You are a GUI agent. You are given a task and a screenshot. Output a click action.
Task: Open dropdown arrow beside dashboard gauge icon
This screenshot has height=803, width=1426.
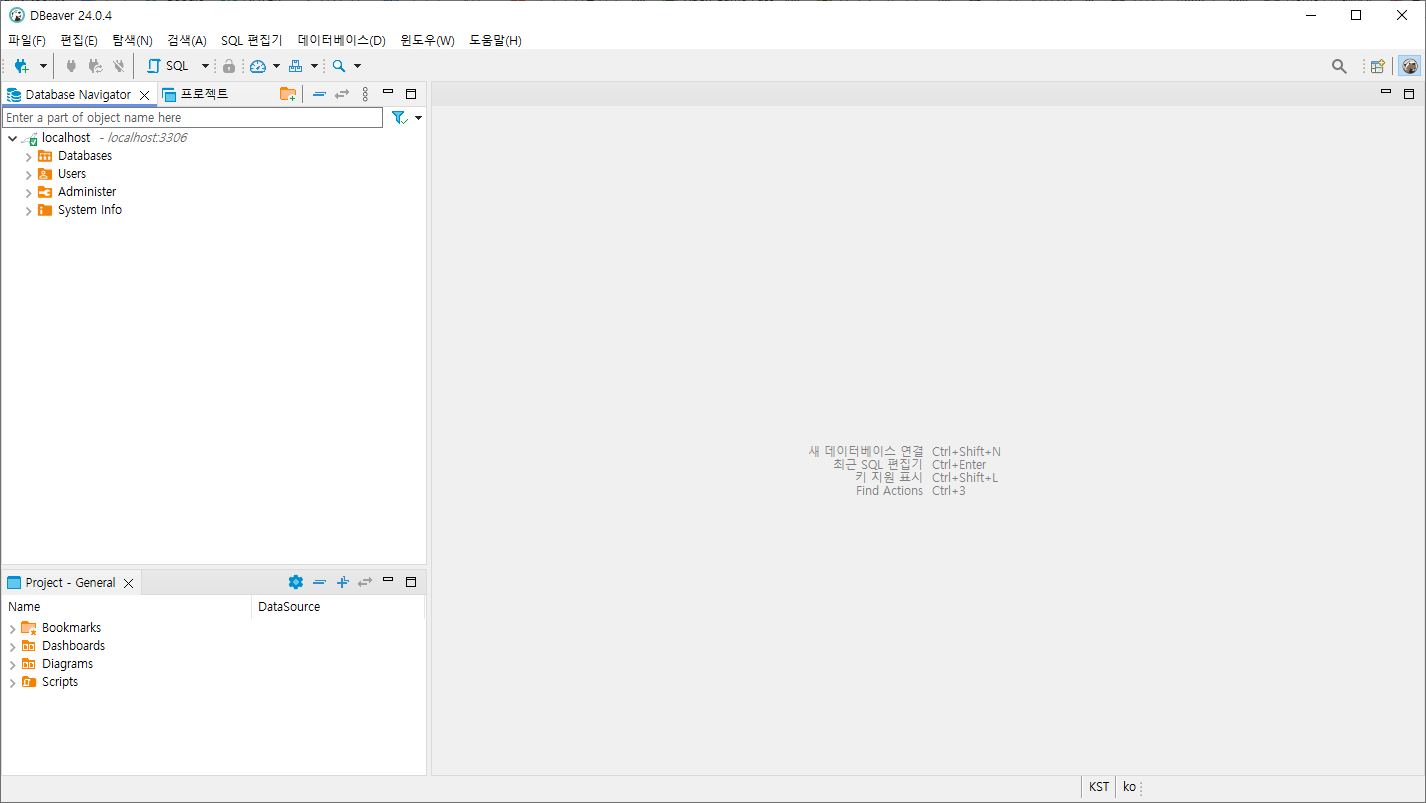click(x=276, y=66)
